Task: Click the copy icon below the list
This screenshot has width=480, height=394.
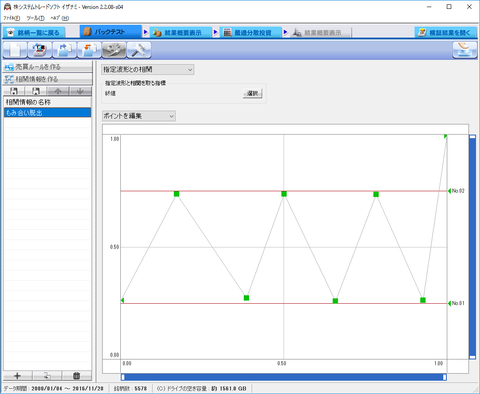Action: pos(47,376)
